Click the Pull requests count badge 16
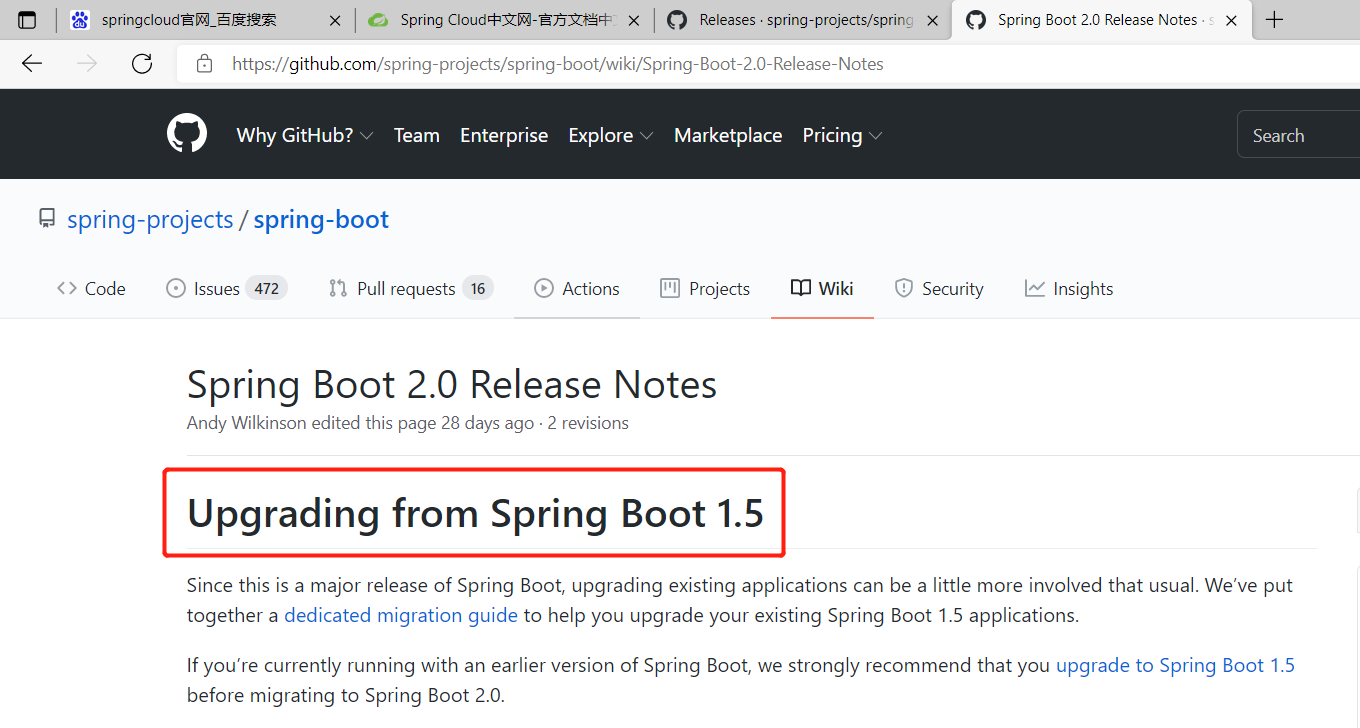The height and width of the screenshot is (728, 1360). pyautogui.click(x=478, y=288)
